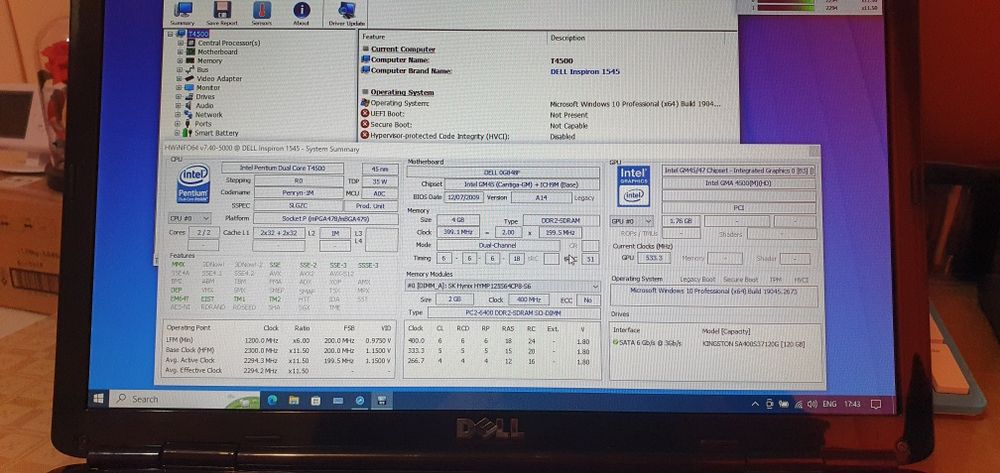This screenshot has height=473, width=1000.
Task: Open the Windows Start button
Action: click(x=98, y=399)
